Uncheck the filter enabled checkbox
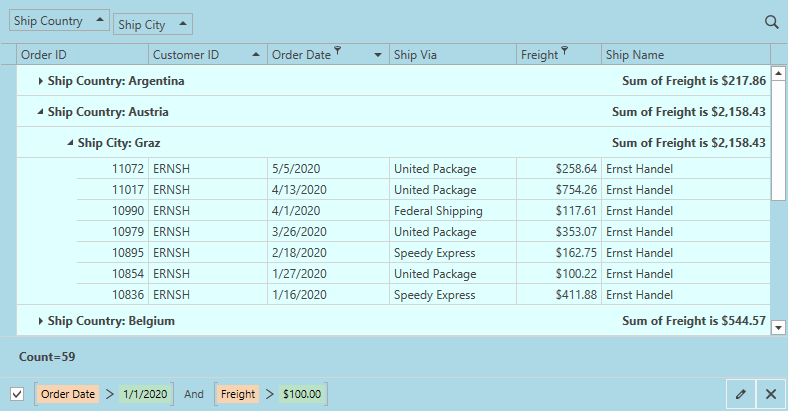The image size is (788, 411). (17, 394)
